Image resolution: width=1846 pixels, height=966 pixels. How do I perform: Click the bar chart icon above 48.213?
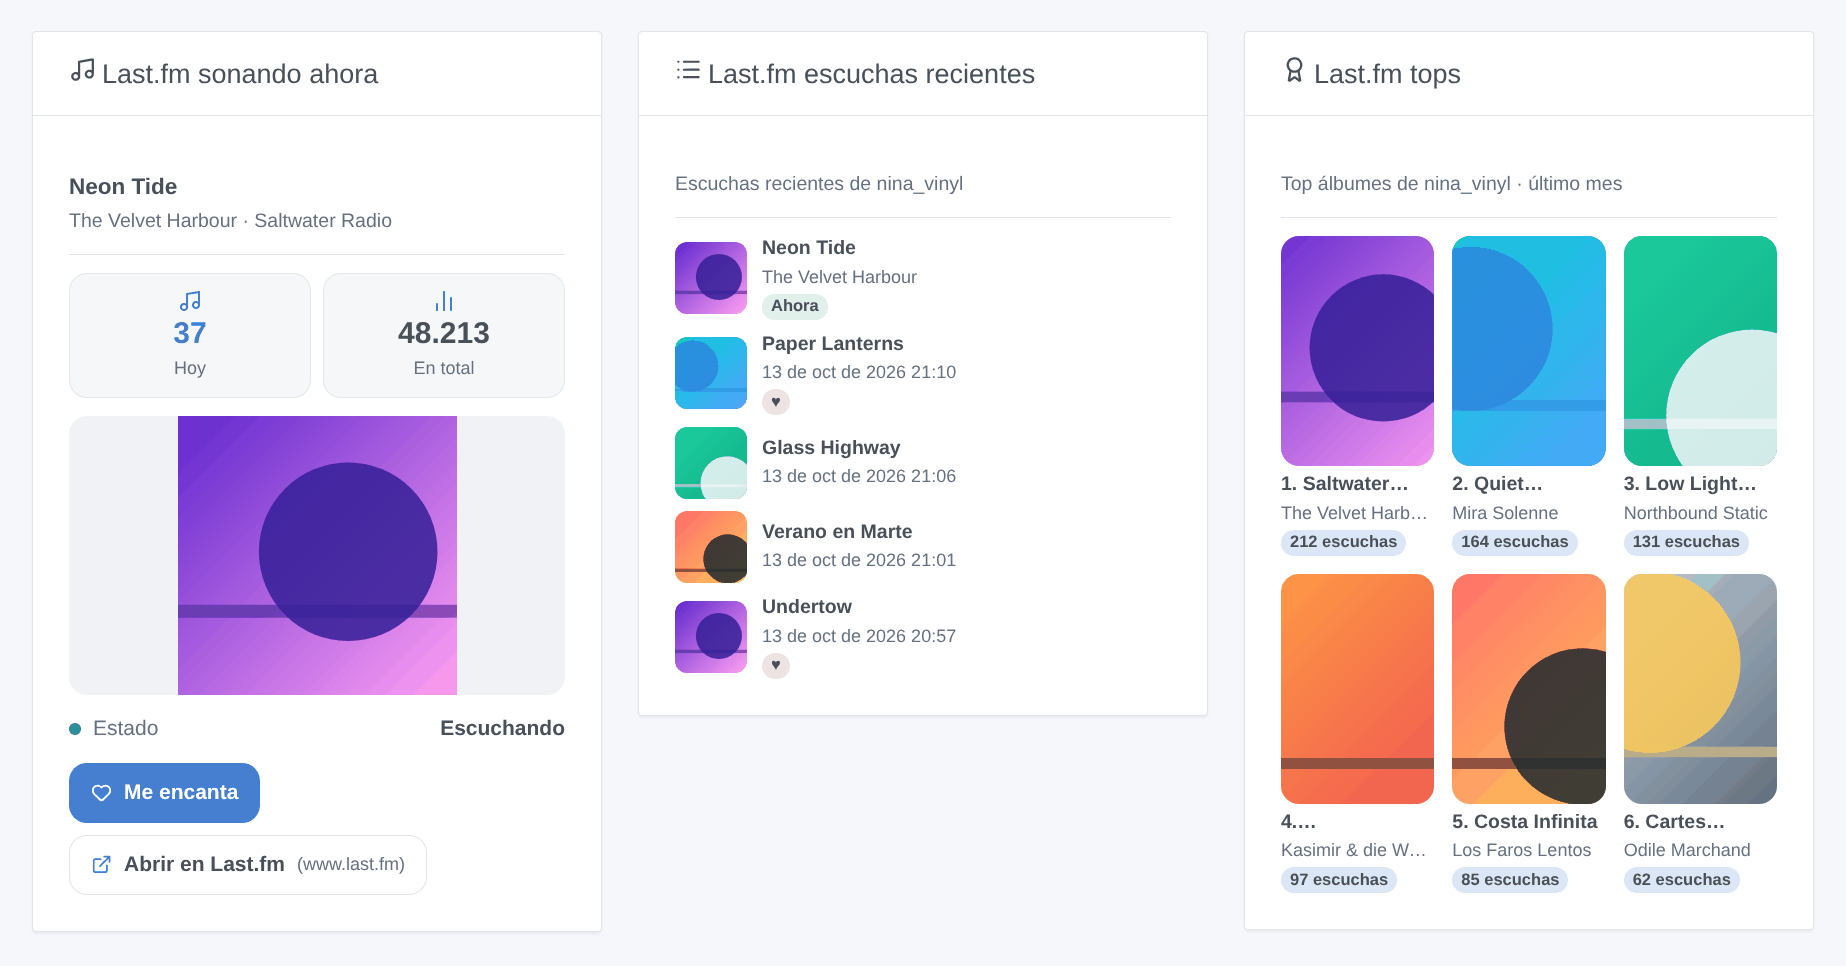(x=444, y=301)
